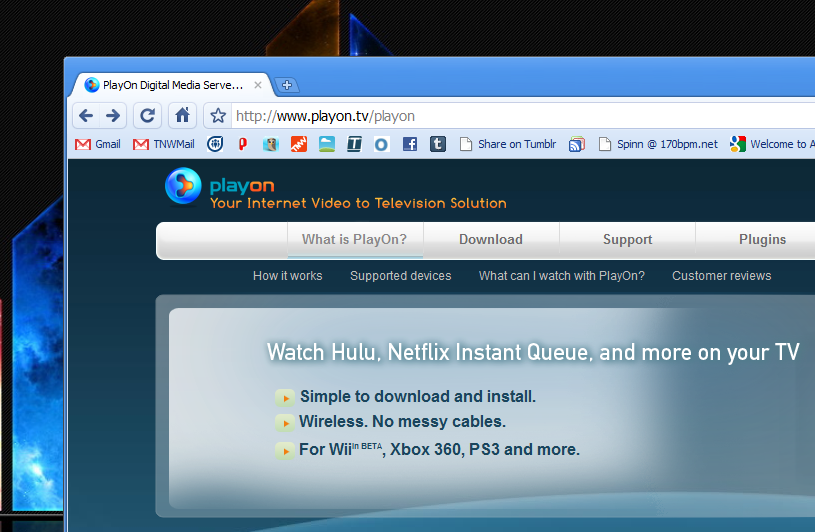
Task: Open the blue O bookmark icon
Action: [381, 144]
